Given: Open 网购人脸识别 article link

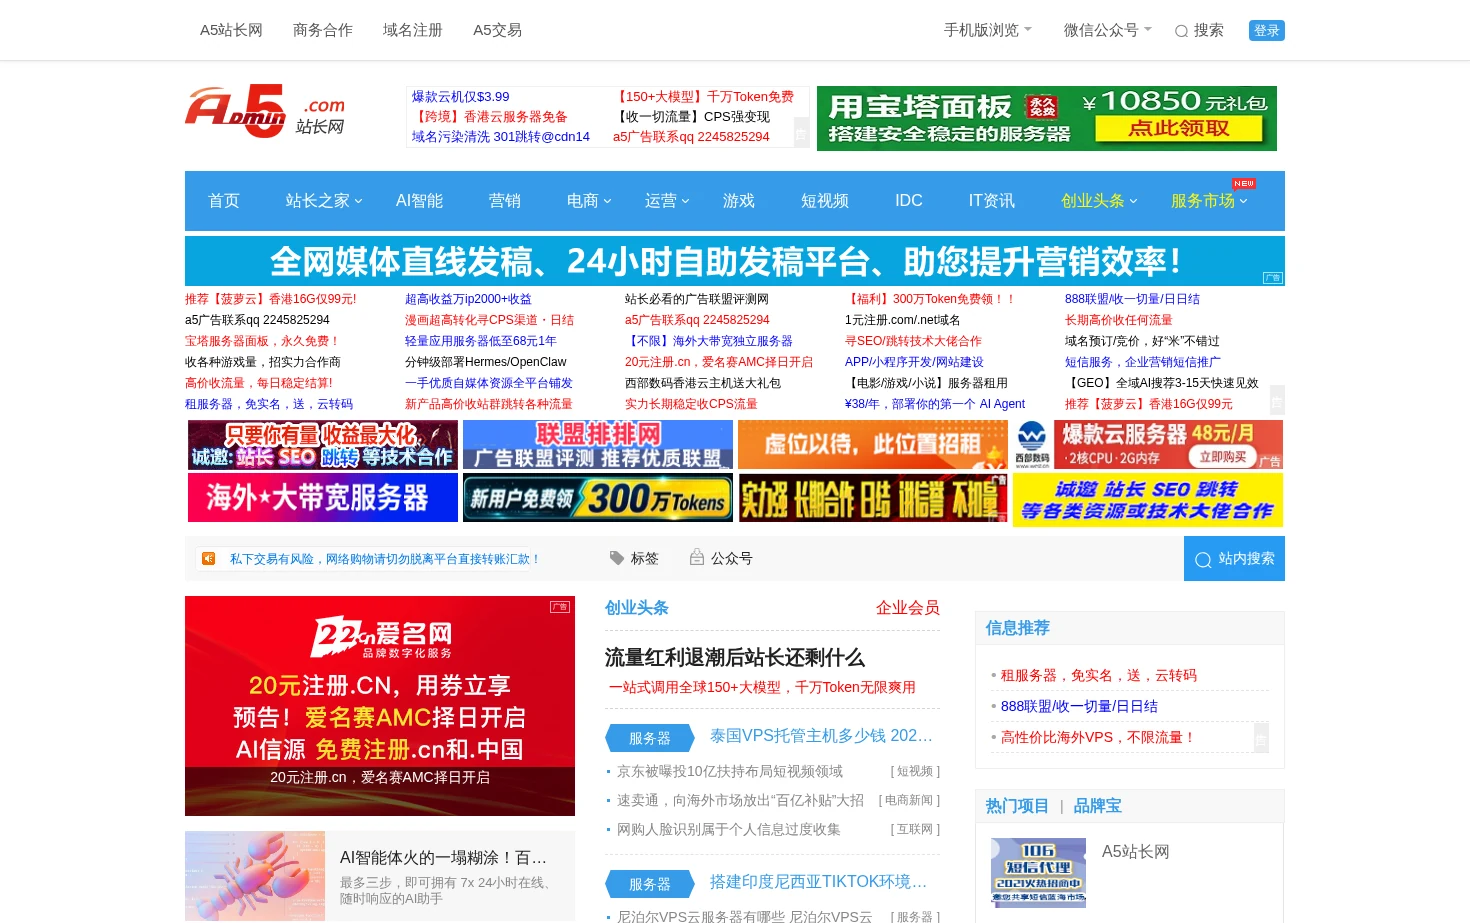Looking at the screenshot, I should coord(728,830).
